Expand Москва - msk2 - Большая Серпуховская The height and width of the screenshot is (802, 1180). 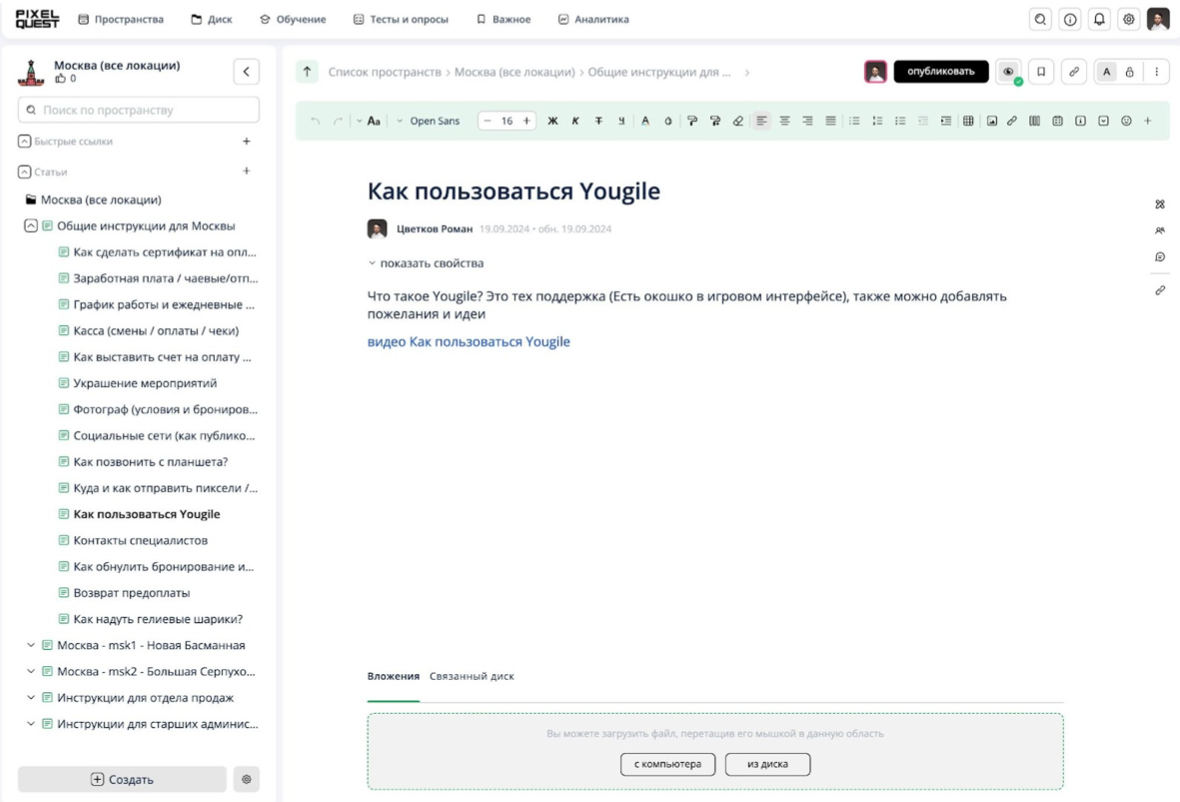31,671
